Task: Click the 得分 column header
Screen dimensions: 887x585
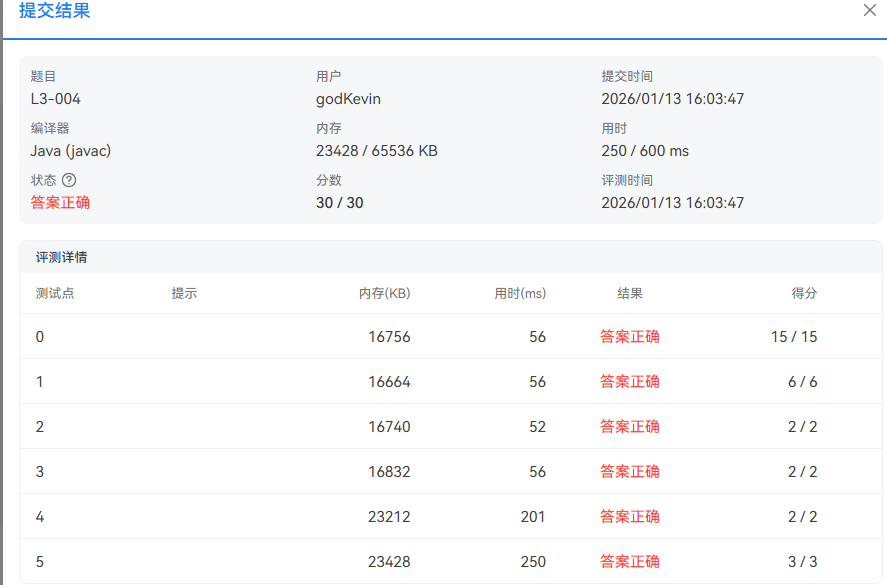Action: [804, 293]
